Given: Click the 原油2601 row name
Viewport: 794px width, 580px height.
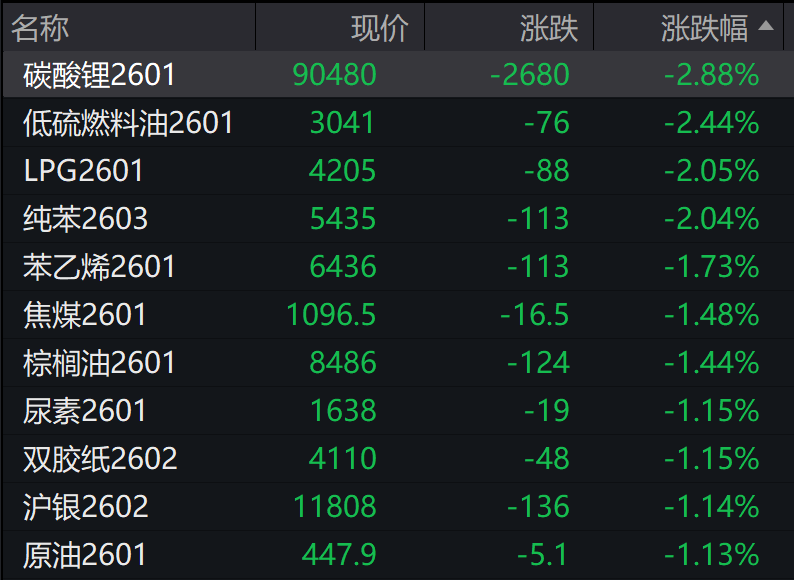Looking at the screenshot, I should [x=85, y=555].
